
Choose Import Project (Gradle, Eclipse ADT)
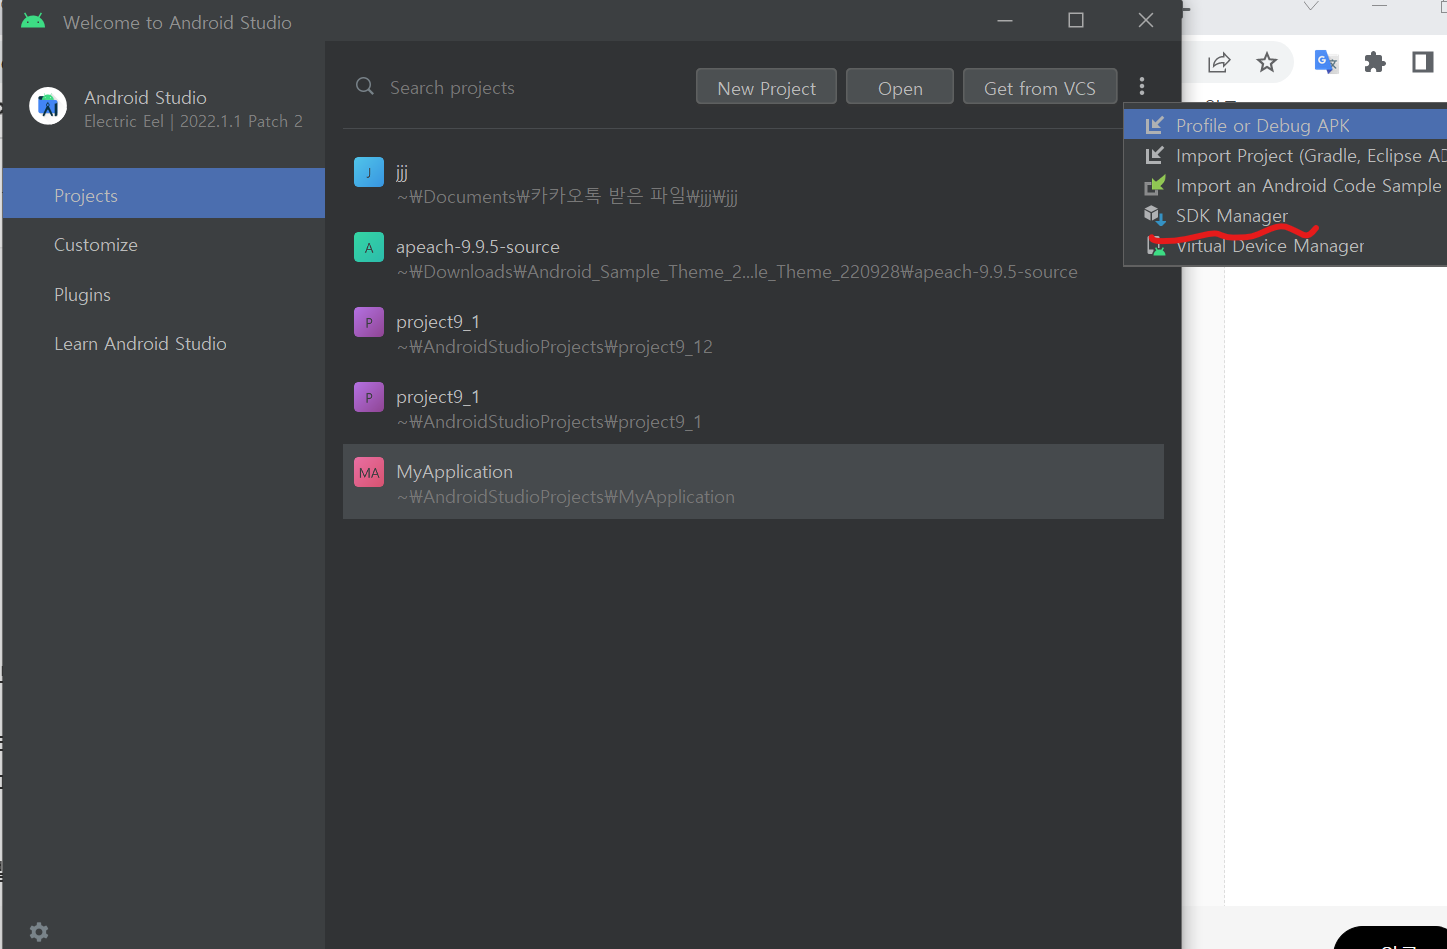click(x=1285, y=155)
